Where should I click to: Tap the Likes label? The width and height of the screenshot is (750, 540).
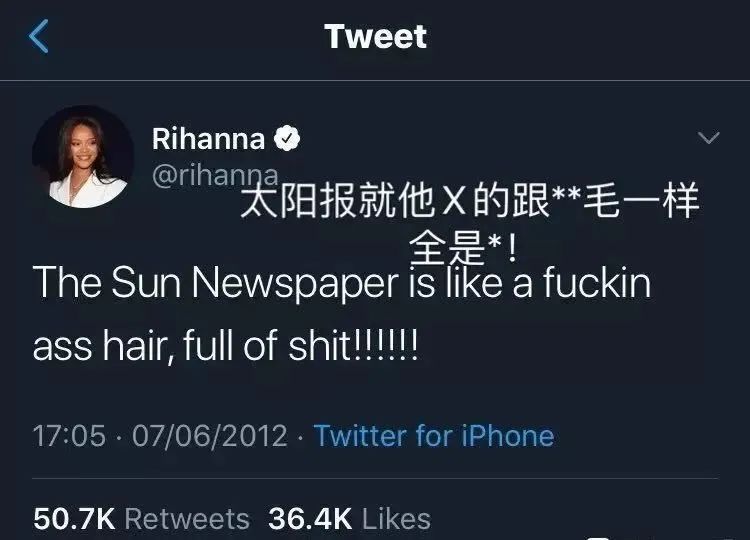[397, 518]
